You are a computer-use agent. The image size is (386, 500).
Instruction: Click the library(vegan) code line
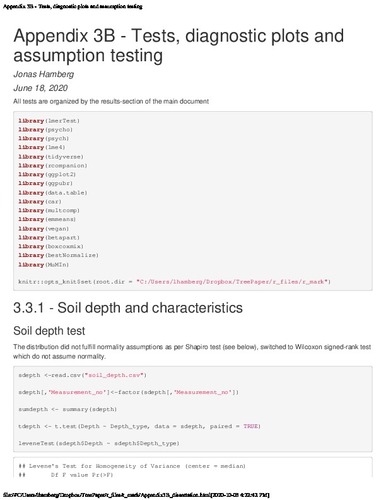(44, 229)
